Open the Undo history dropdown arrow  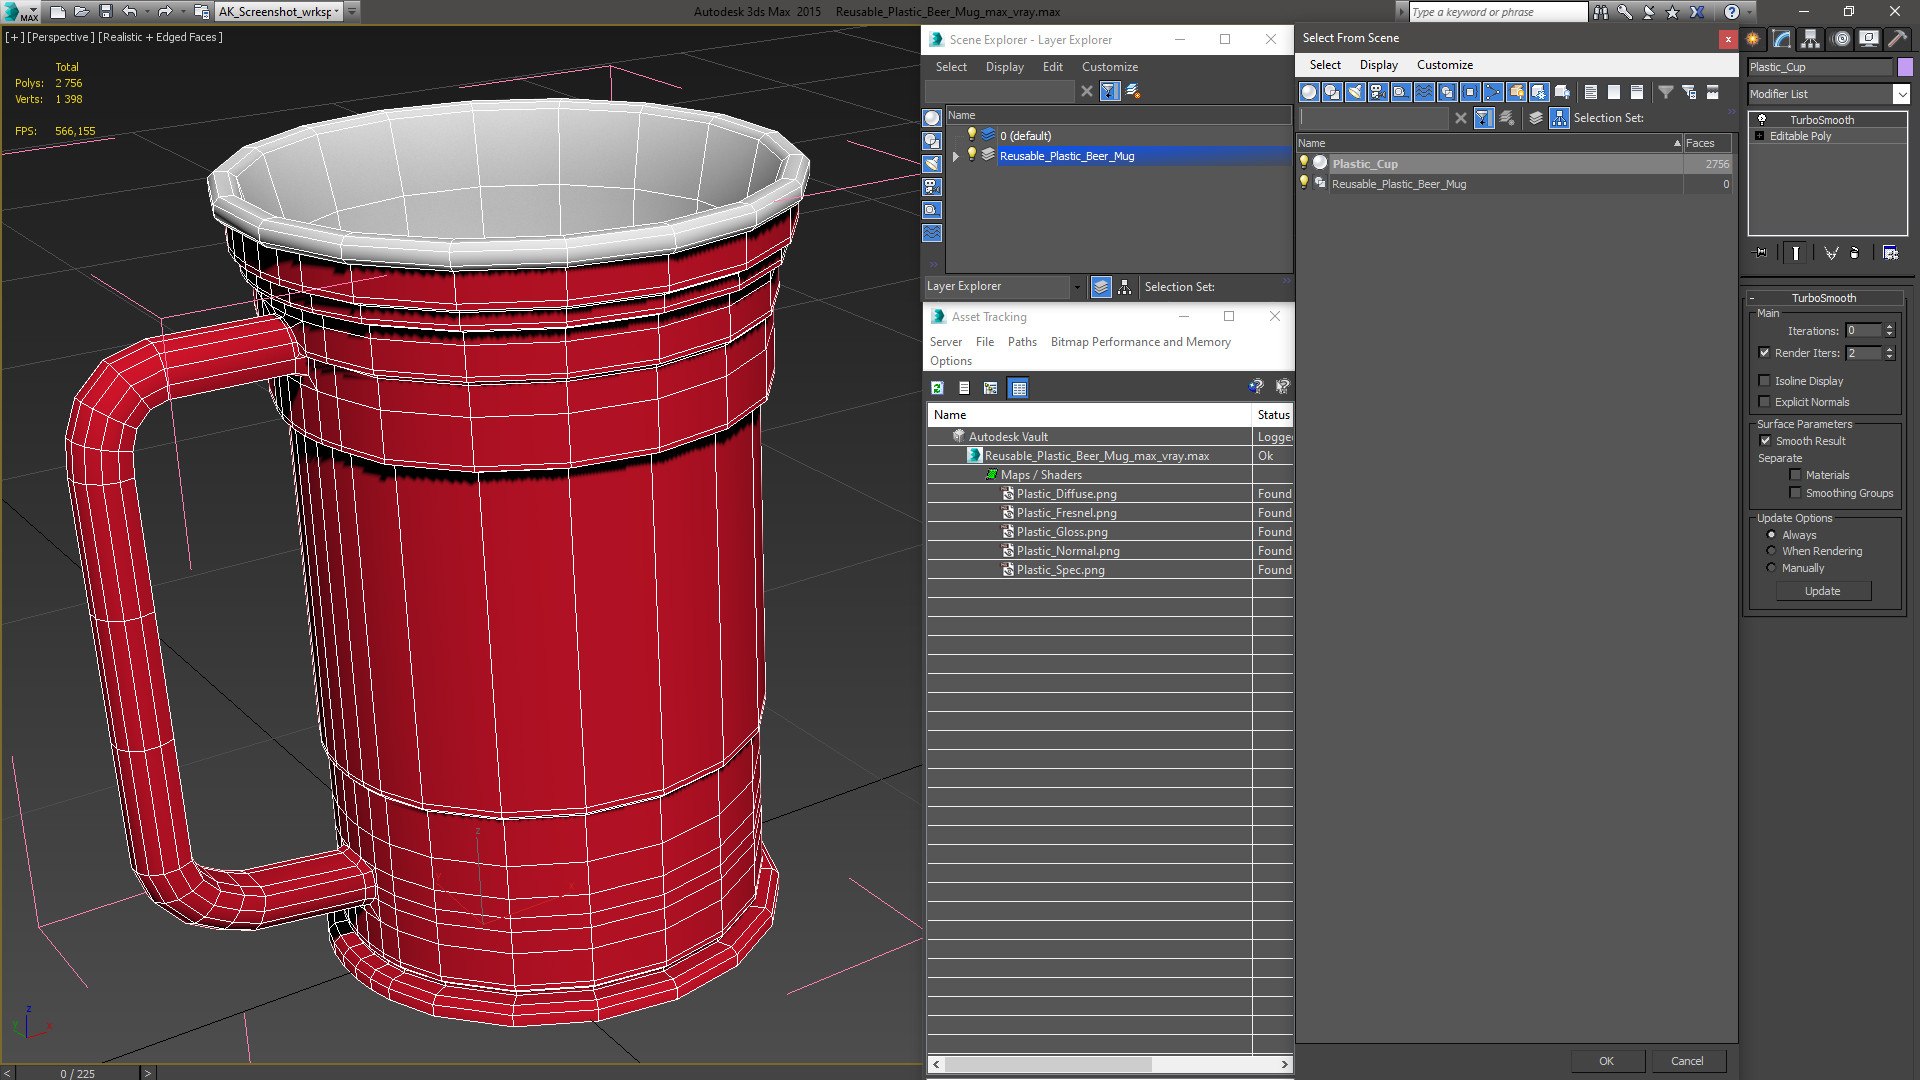coord(146,12)
